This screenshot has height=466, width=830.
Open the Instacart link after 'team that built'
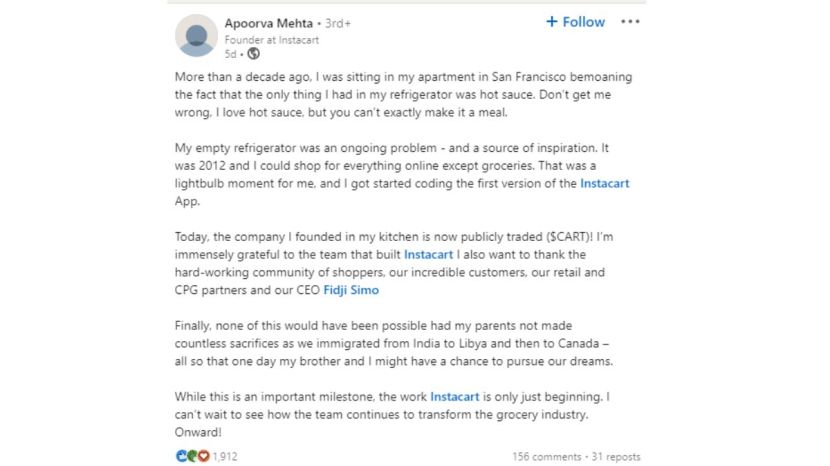[428, 254]
